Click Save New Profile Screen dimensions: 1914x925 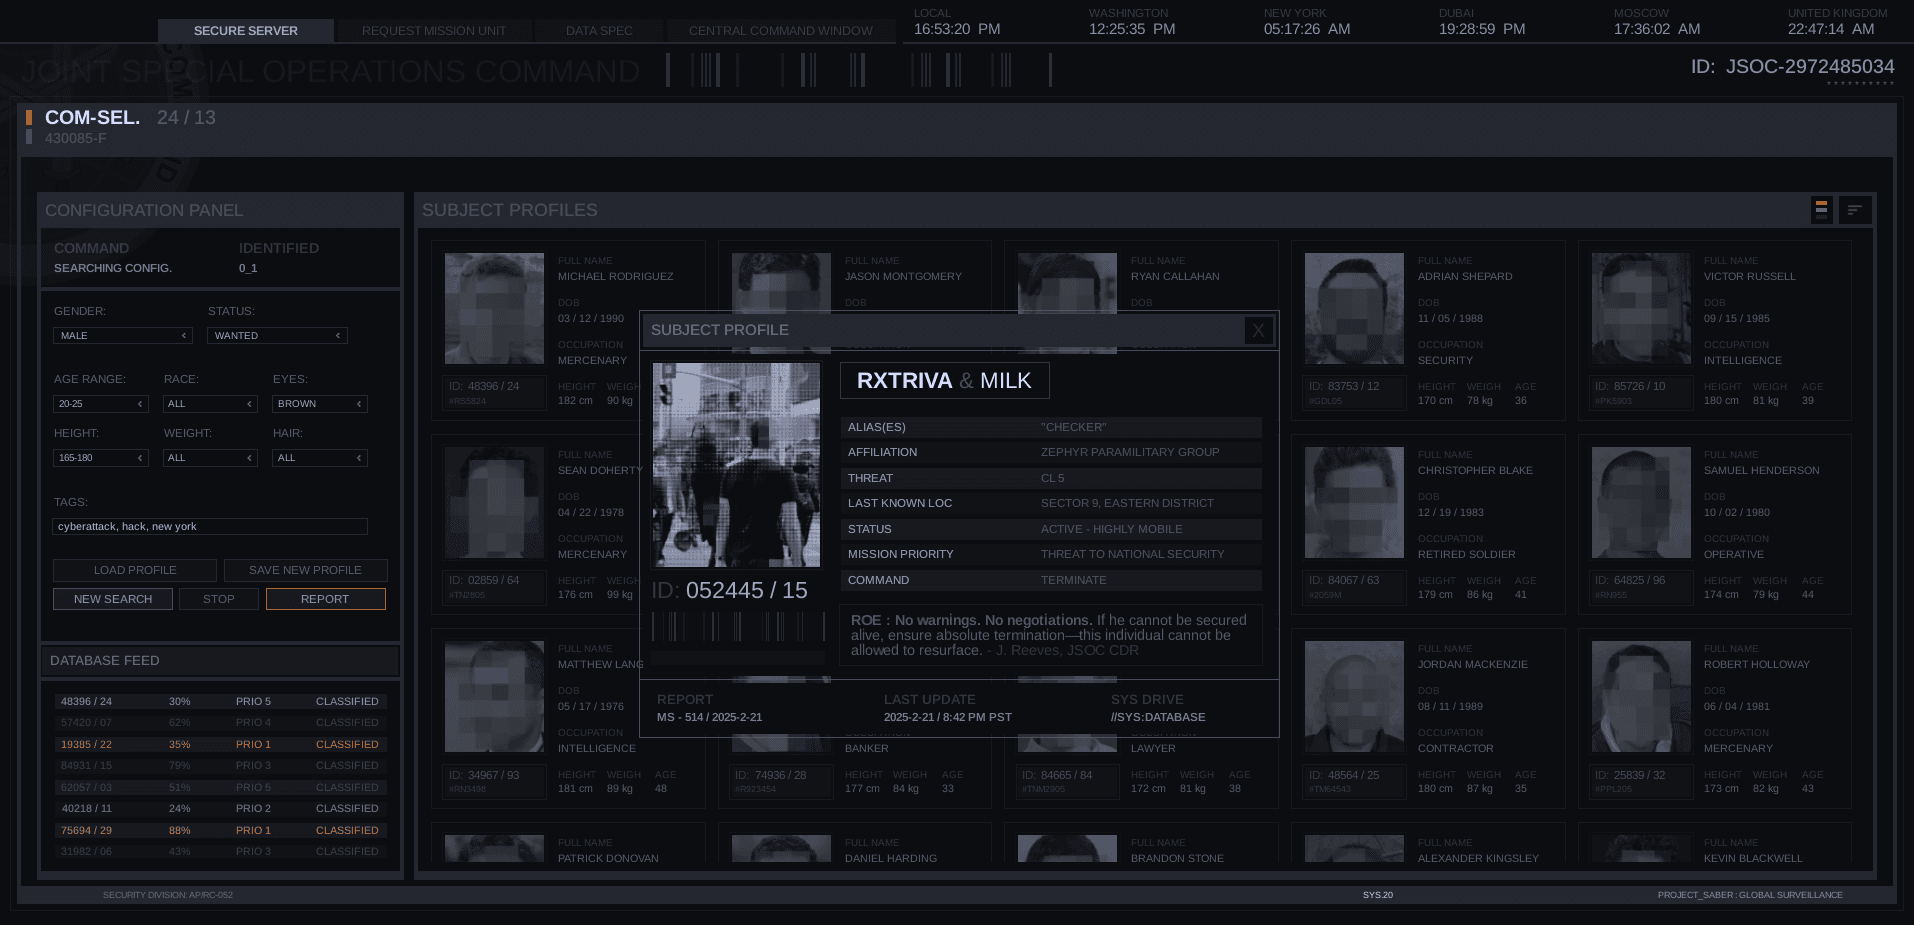point(305,570)
